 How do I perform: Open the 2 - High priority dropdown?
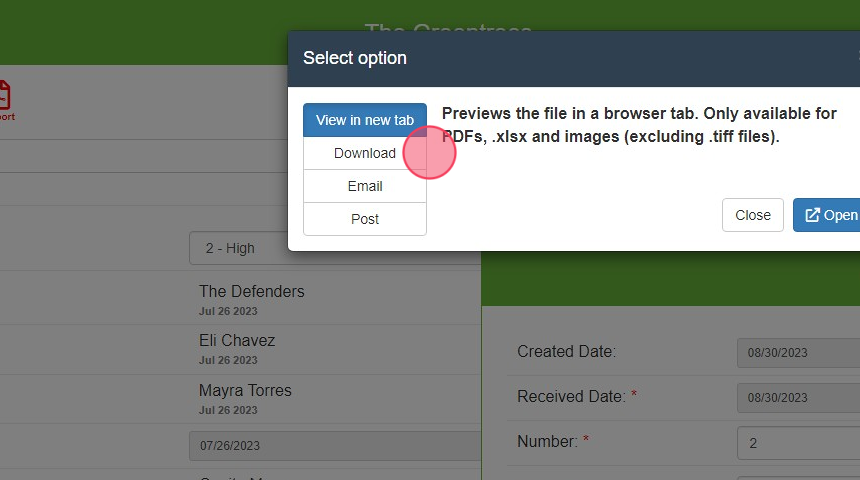335,248
